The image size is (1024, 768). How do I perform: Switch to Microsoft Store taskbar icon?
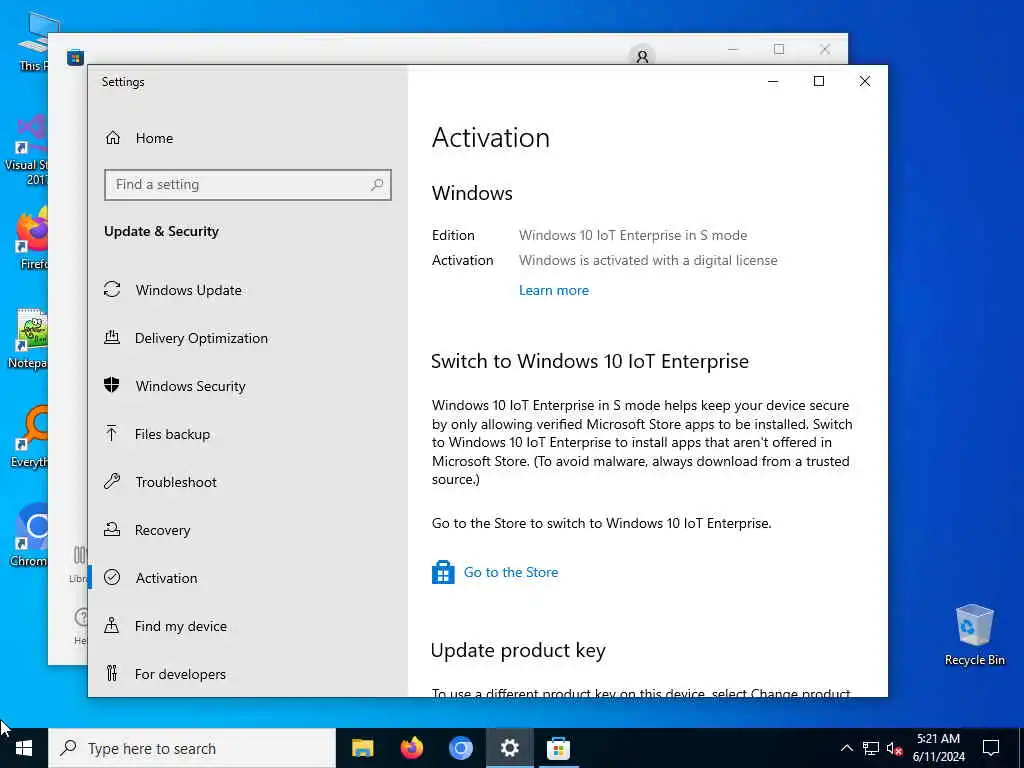coord(558,748)
